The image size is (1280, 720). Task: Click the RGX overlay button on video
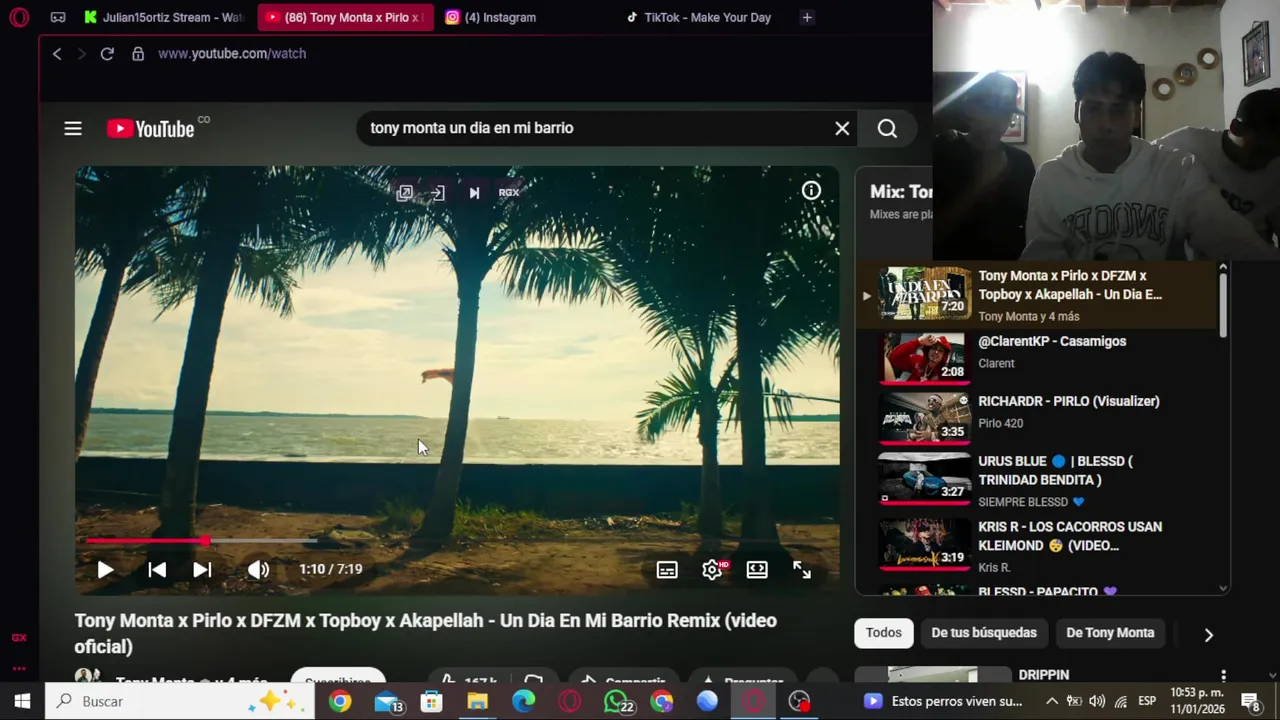pos(509,193)
